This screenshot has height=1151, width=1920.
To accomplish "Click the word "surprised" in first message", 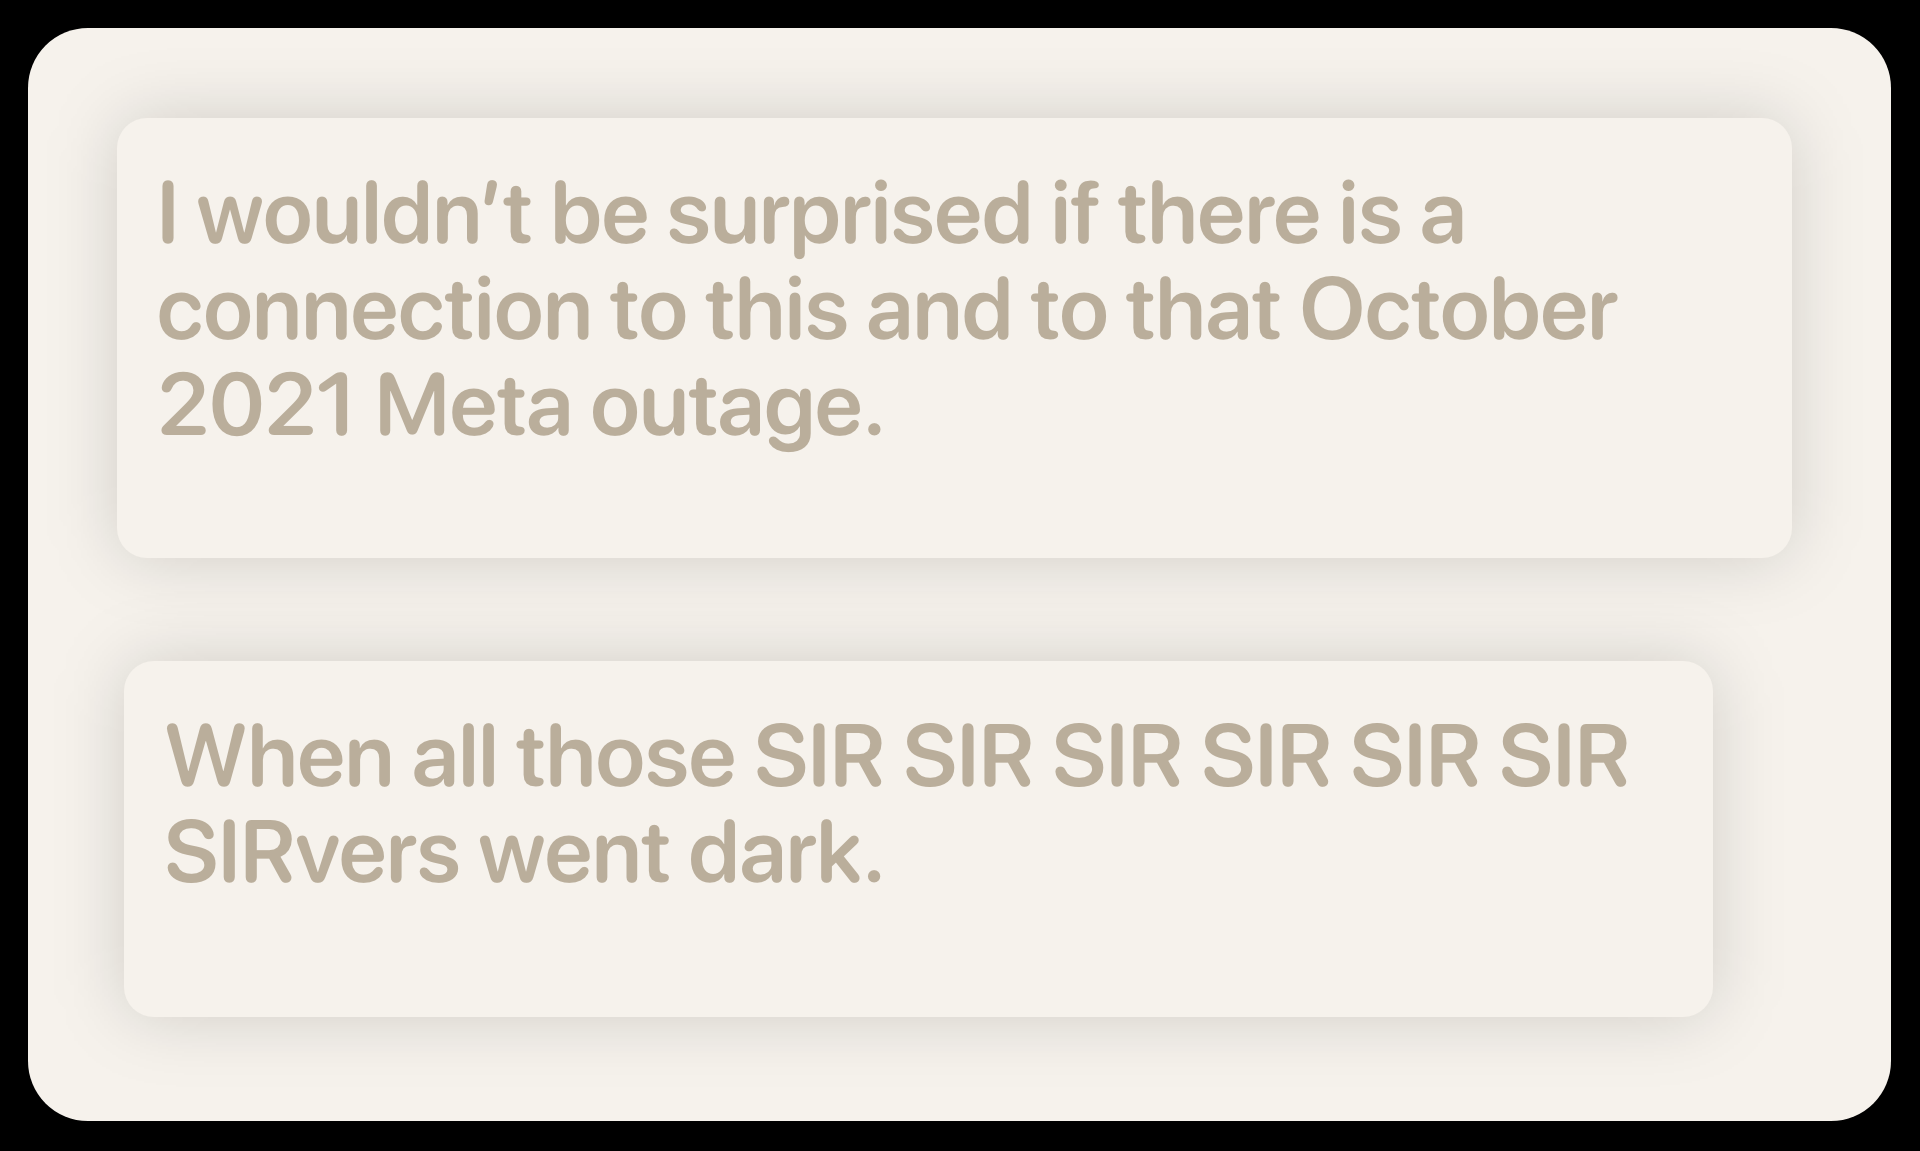I will point(848,215).
